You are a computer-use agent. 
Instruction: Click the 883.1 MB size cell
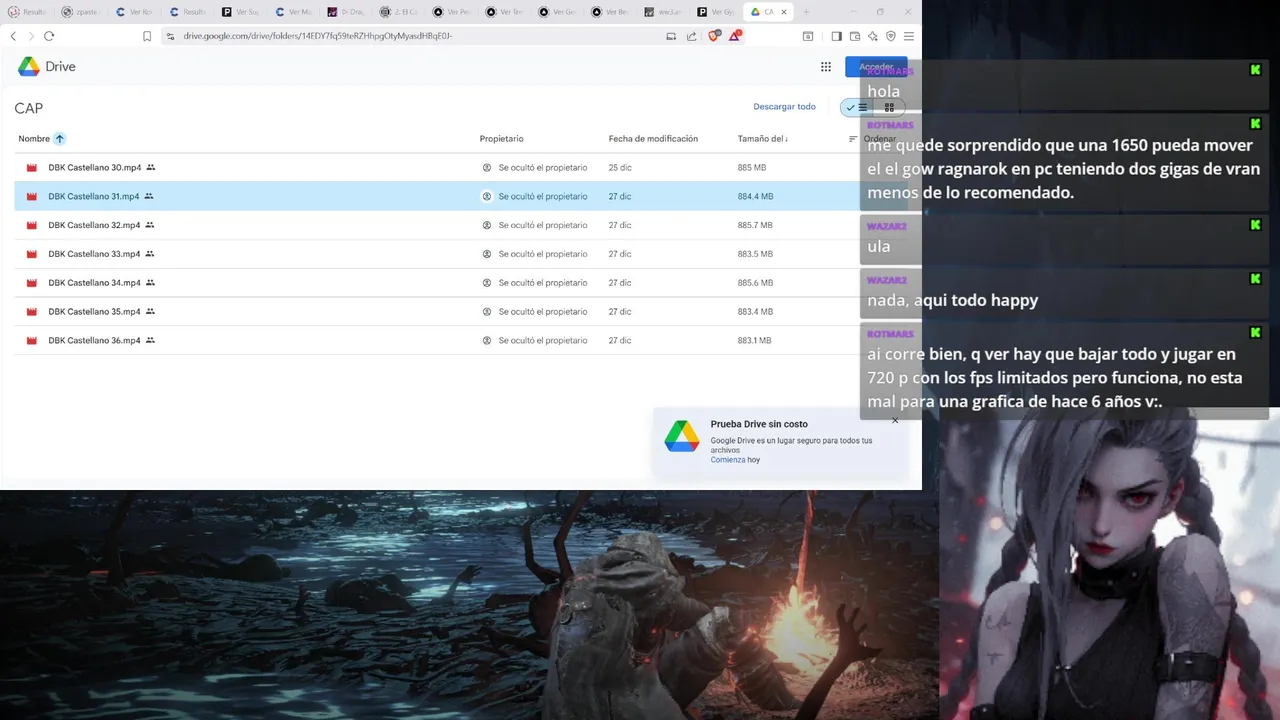point(754,340)
